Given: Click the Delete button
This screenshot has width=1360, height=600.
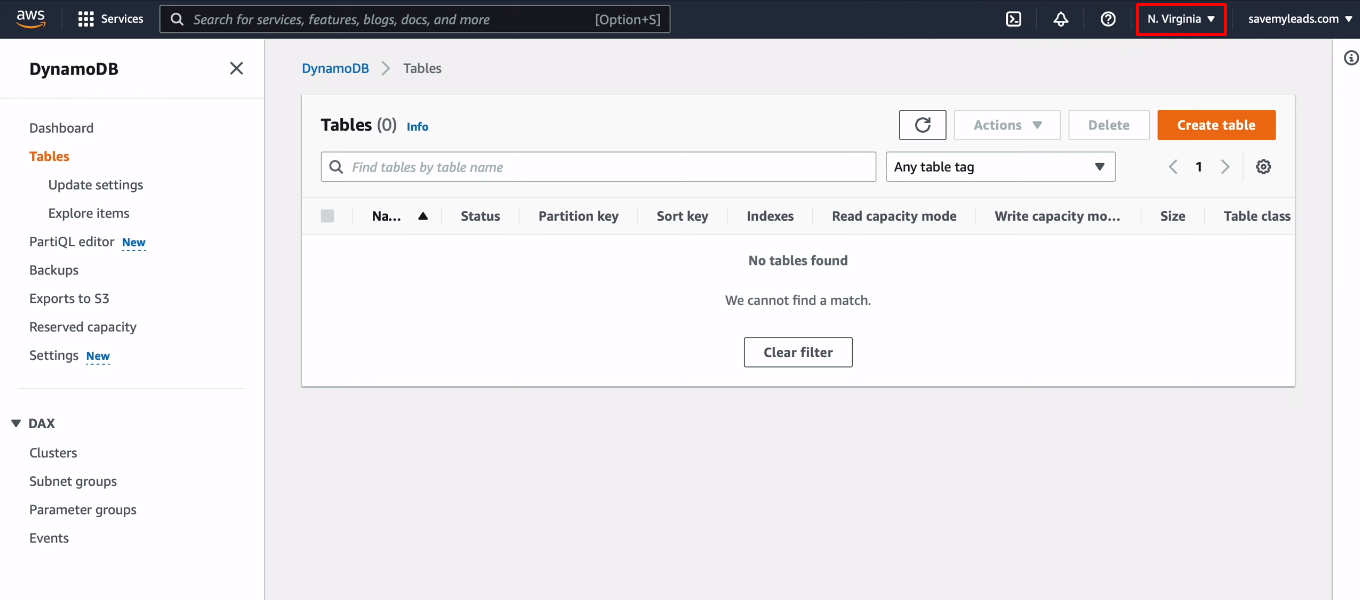Looking at the screenshot, I should pos(1109,125).
